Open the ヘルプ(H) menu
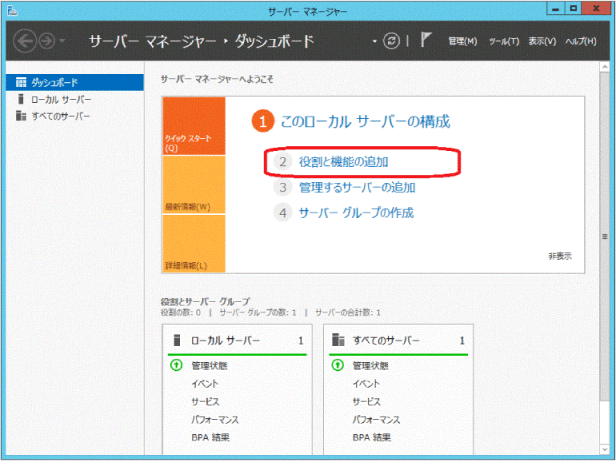Image resolution: width=616 pixels, height=461 pixels. pos(581,41)
